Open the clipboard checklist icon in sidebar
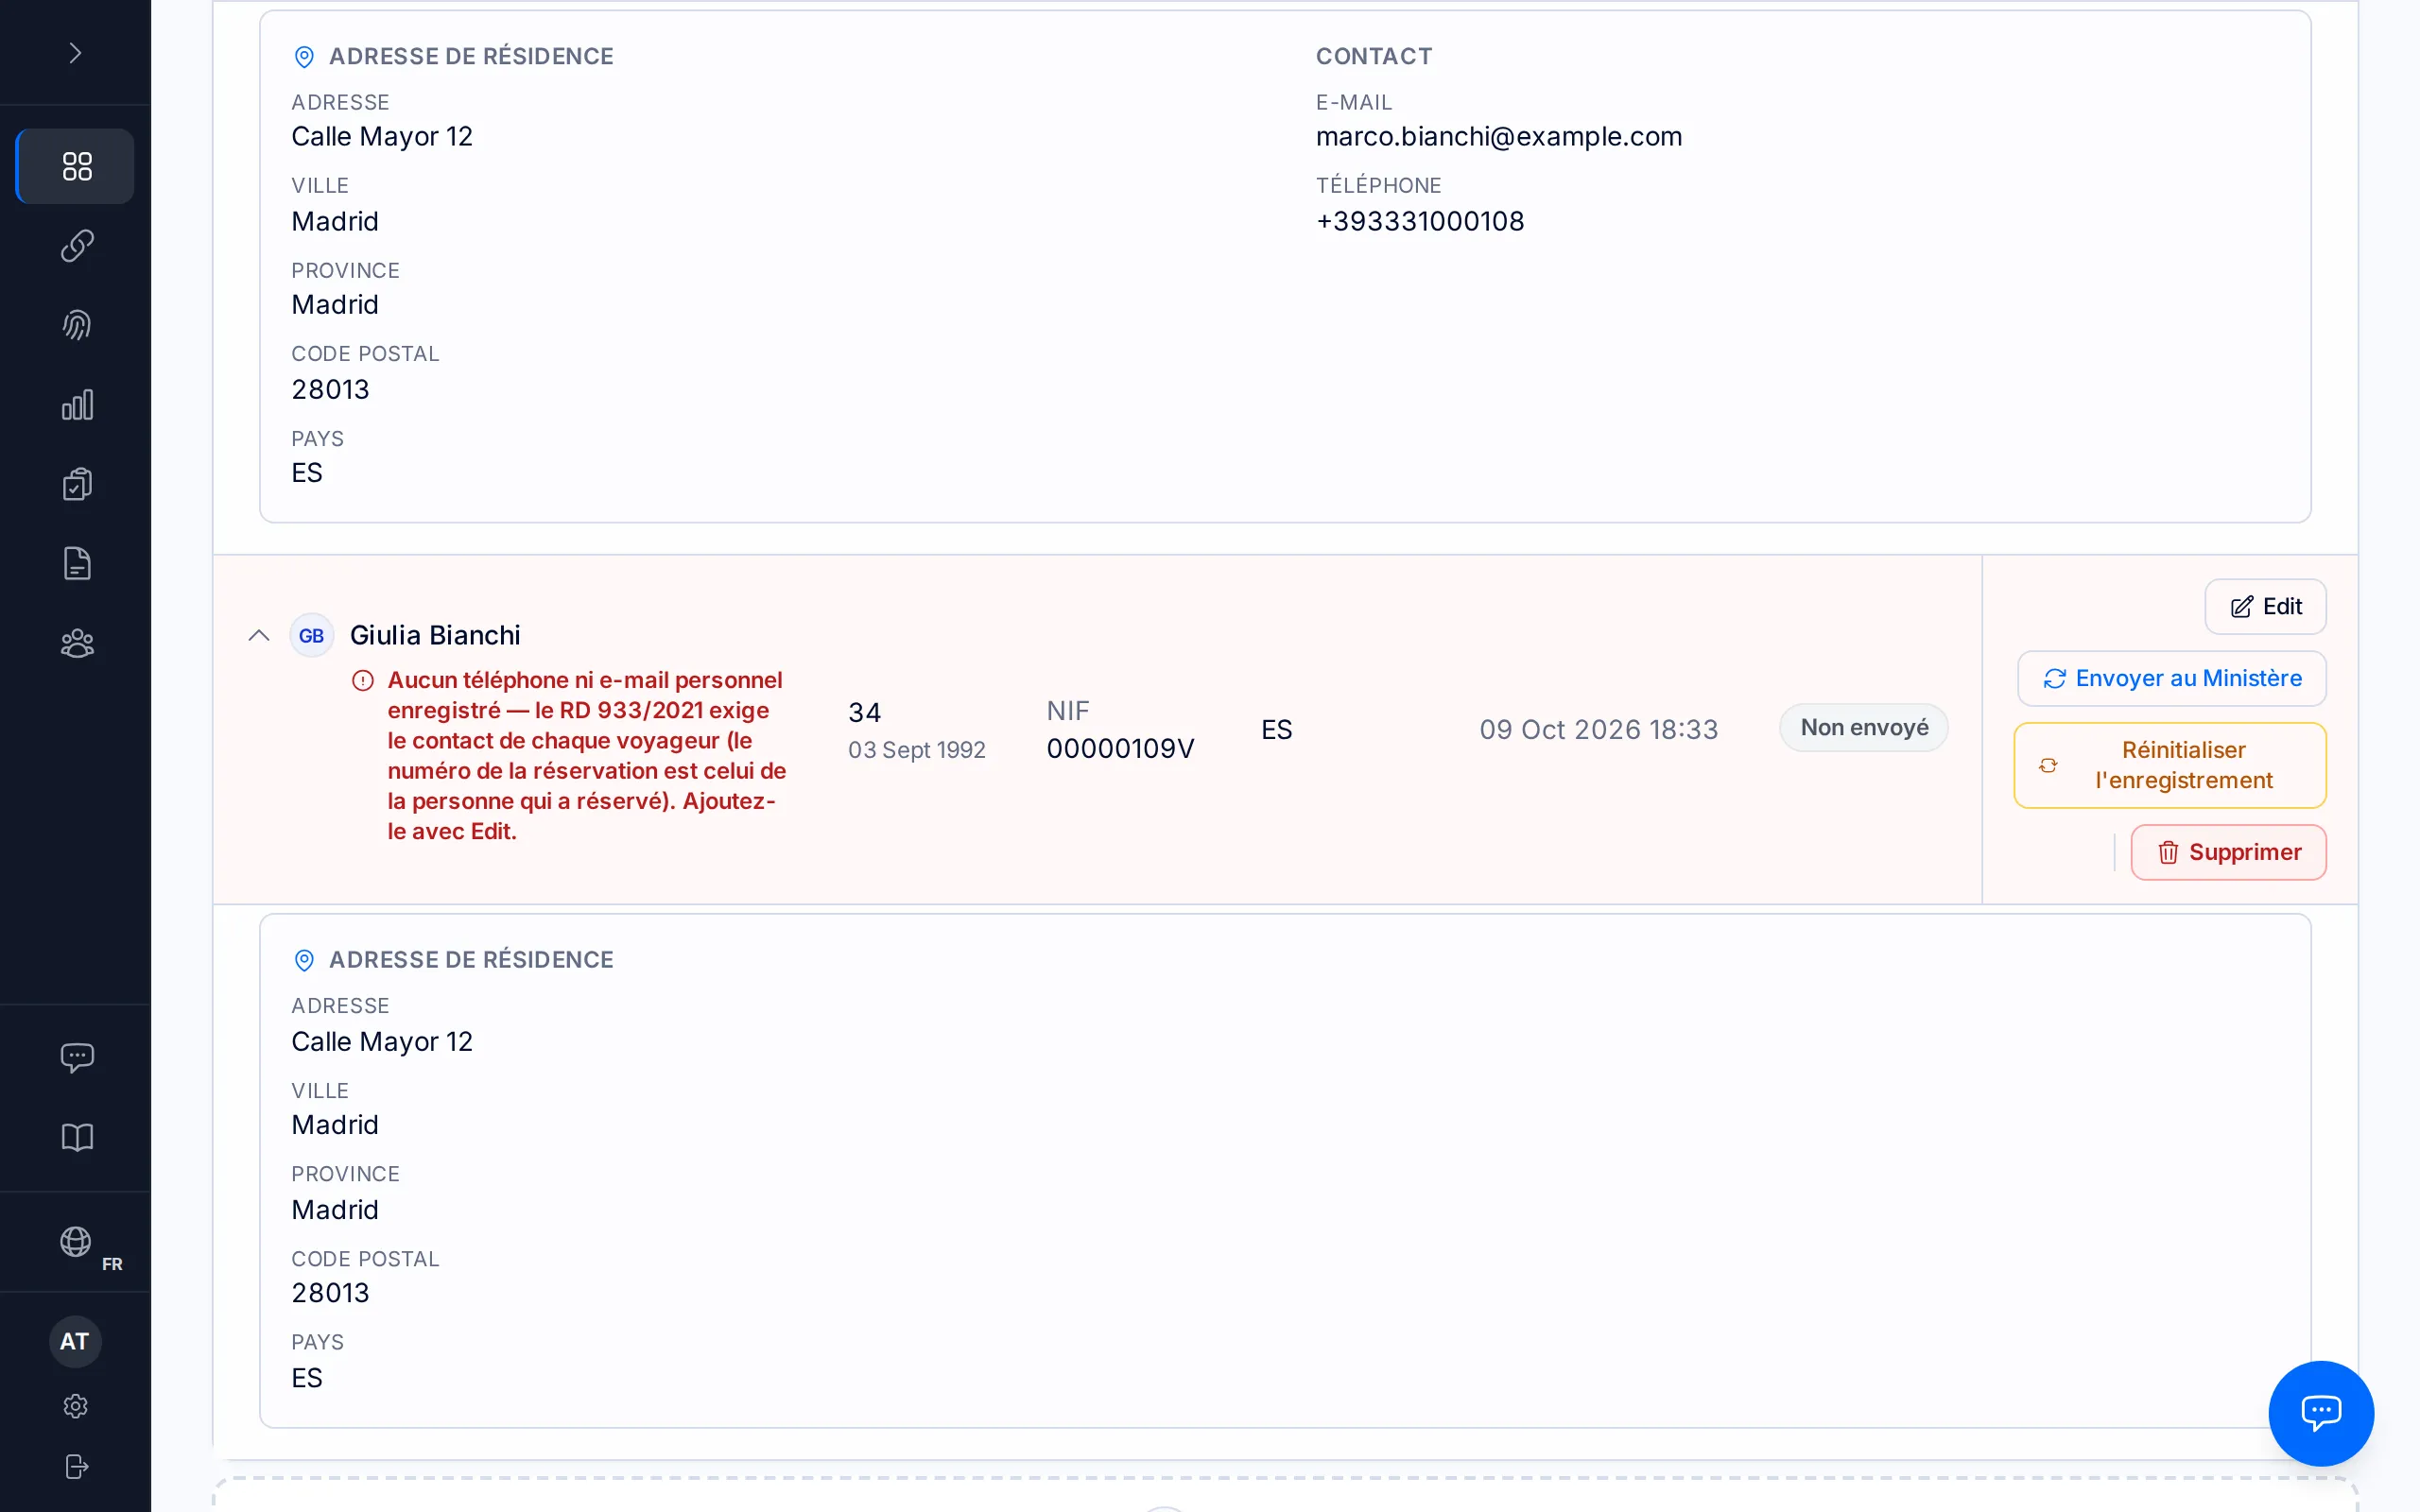 click(x=77, y=484)
